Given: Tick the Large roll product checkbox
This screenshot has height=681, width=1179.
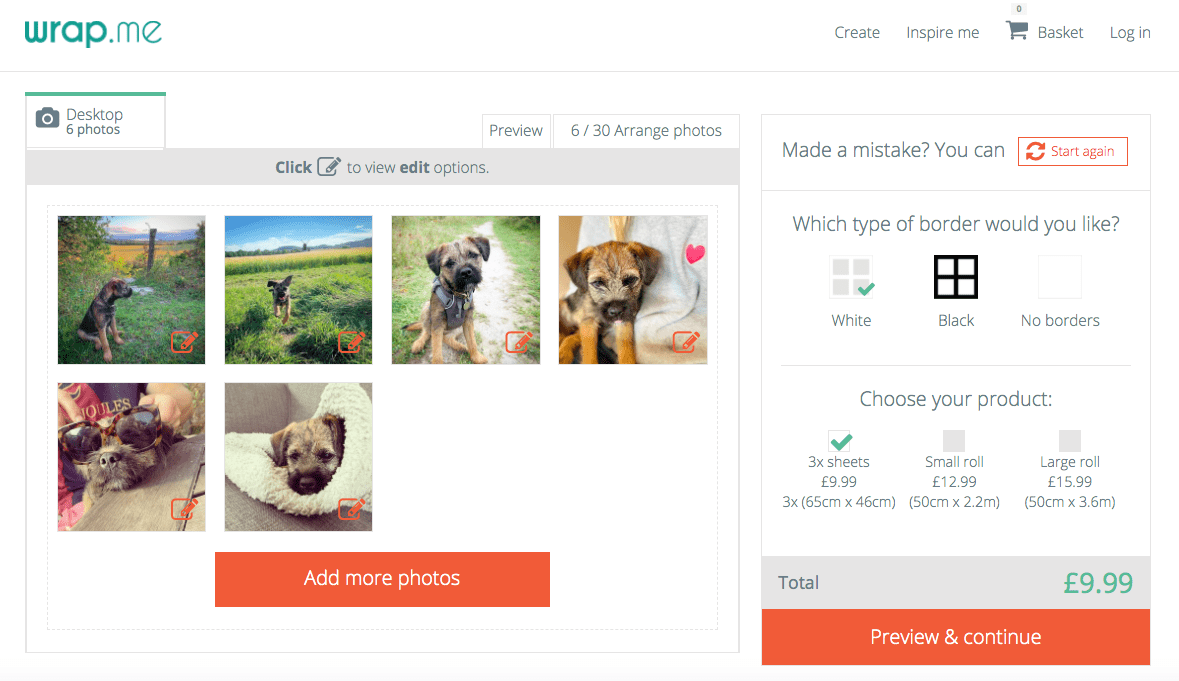Looking at the screenshot, I should (x=1070, y=440).
